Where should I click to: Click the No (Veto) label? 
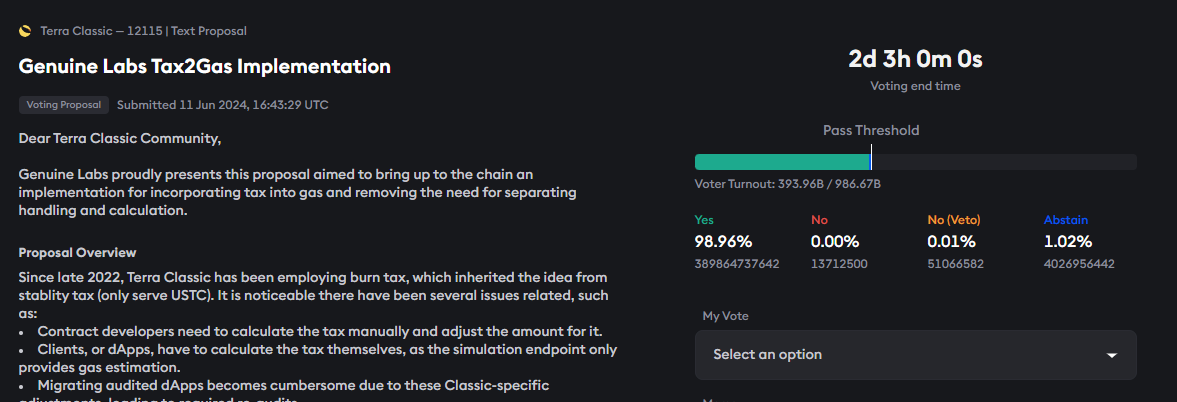pyautogui.click(x=954, y=220)
